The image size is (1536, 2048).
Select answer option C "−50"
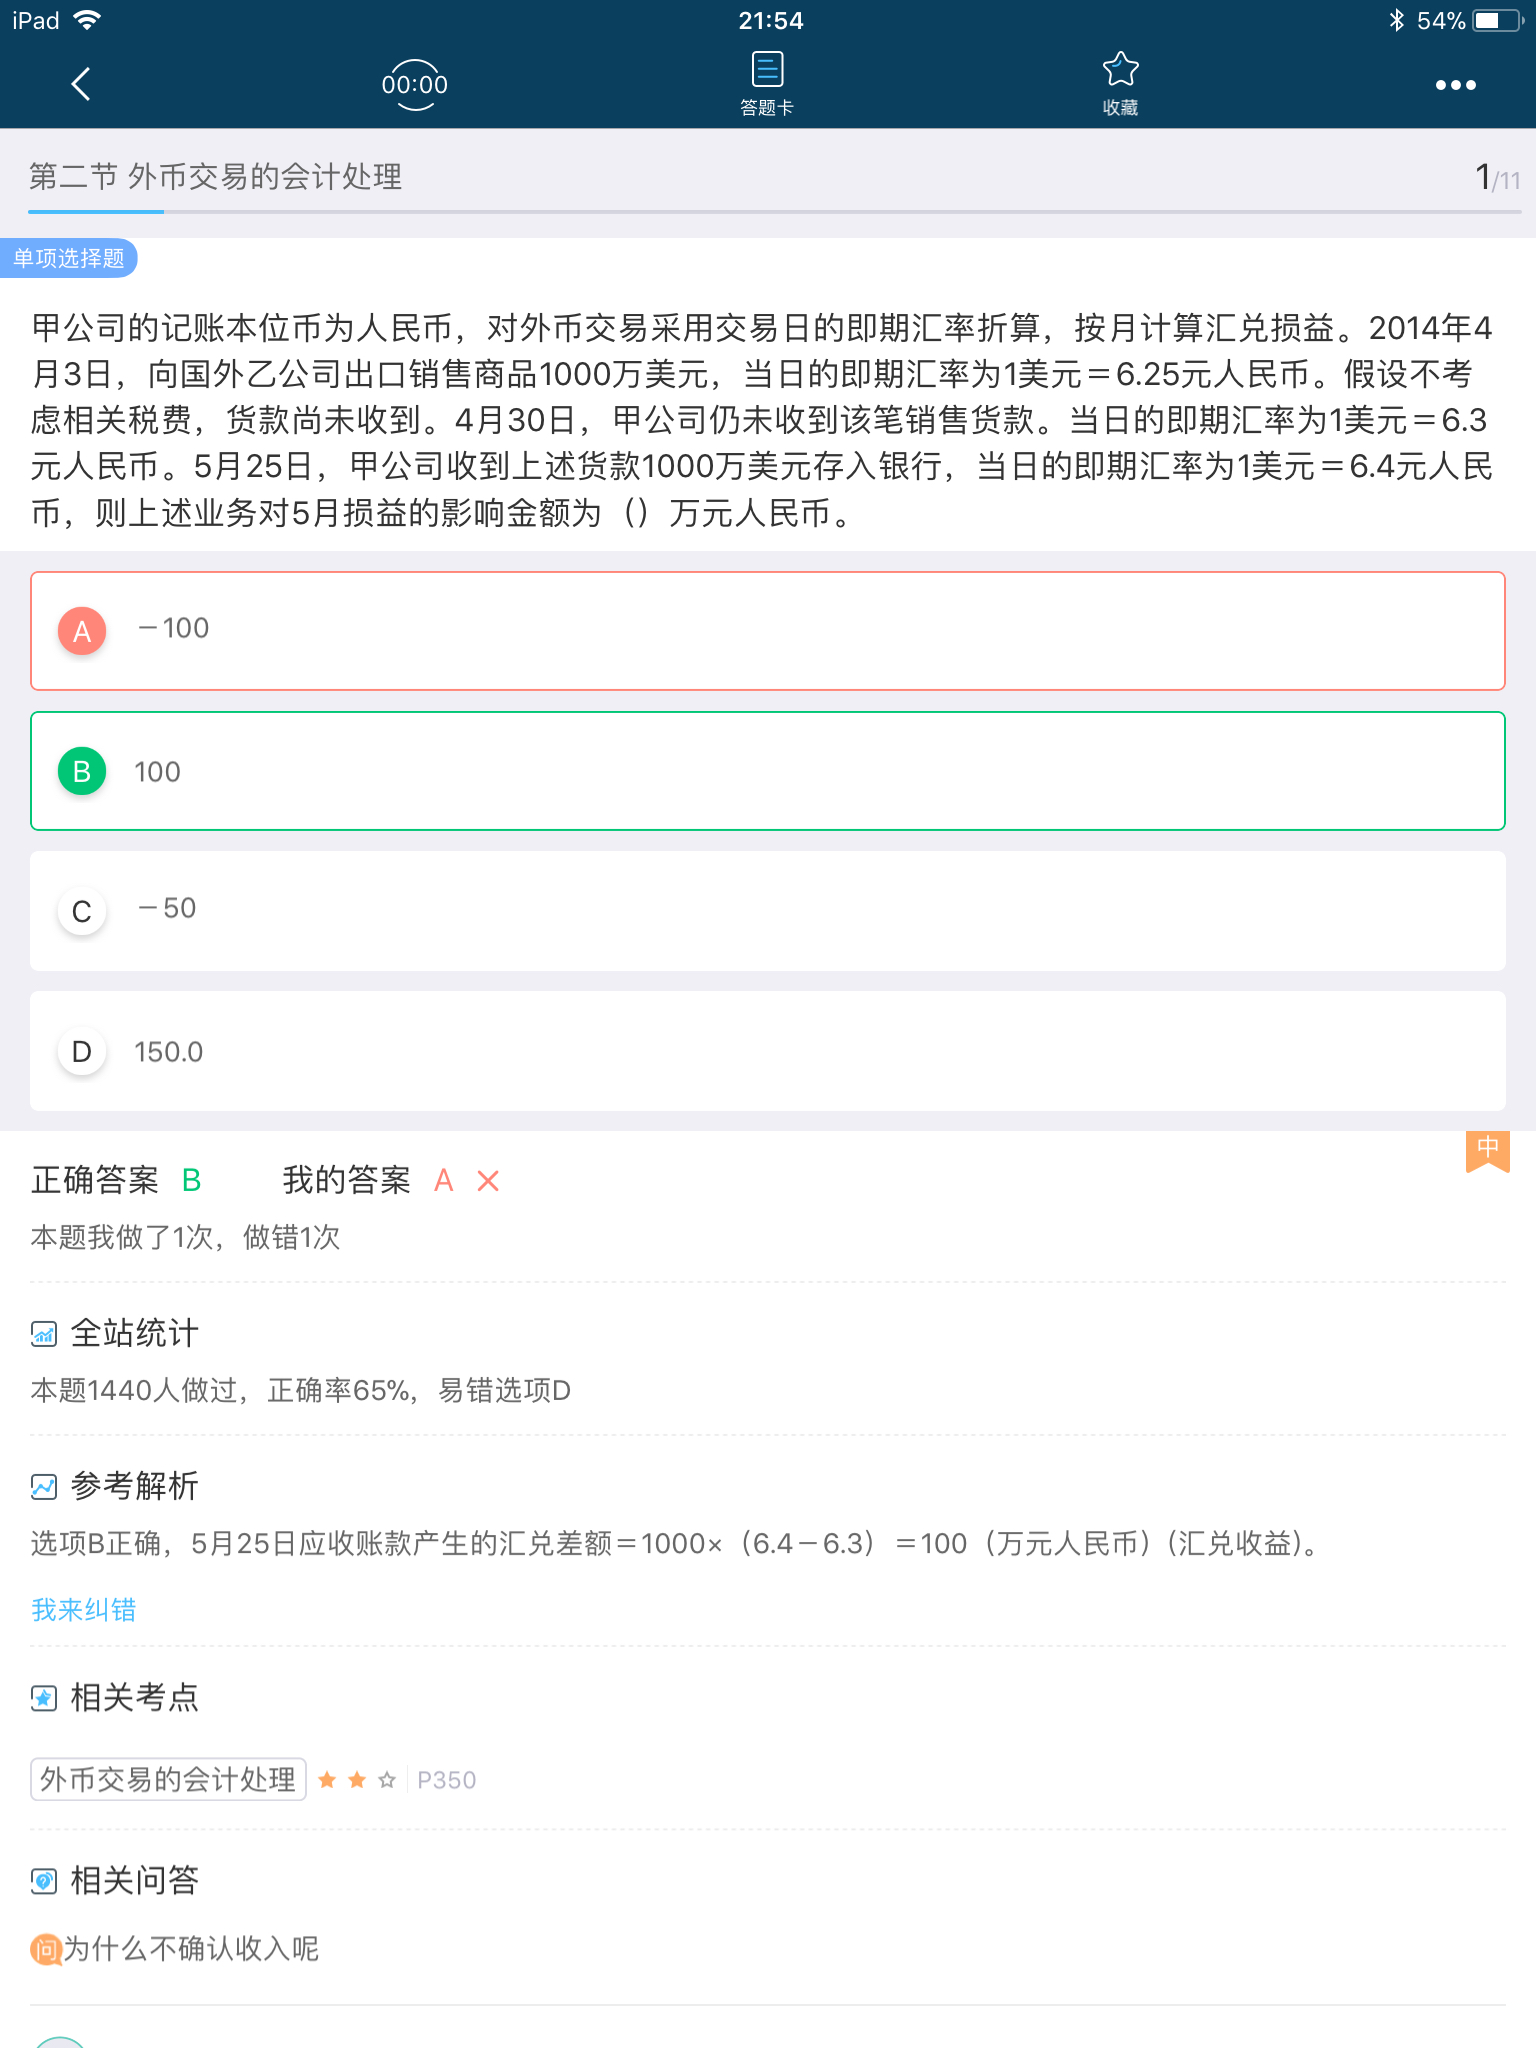click(768, 910)
